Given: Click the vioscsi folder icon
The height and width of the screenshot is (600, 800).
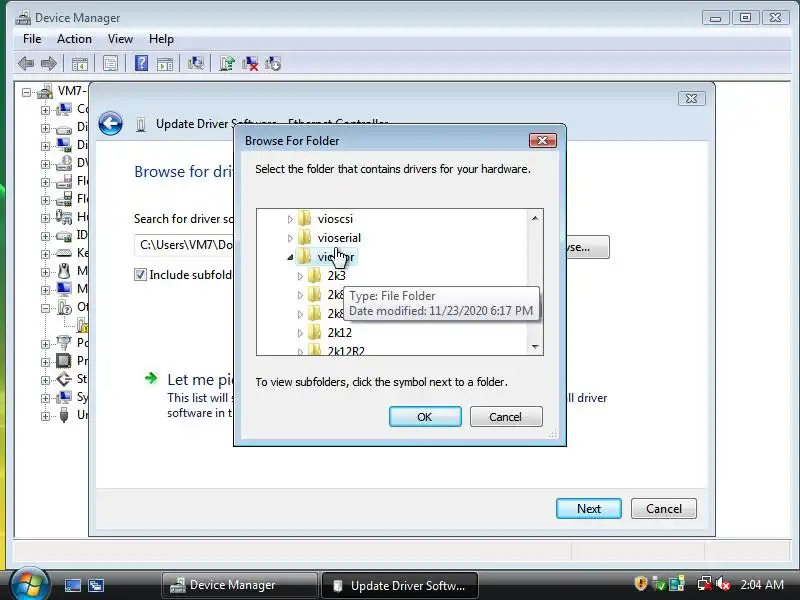Looking at the screenshot, I should pyautogui.click(x=305, y=218).
